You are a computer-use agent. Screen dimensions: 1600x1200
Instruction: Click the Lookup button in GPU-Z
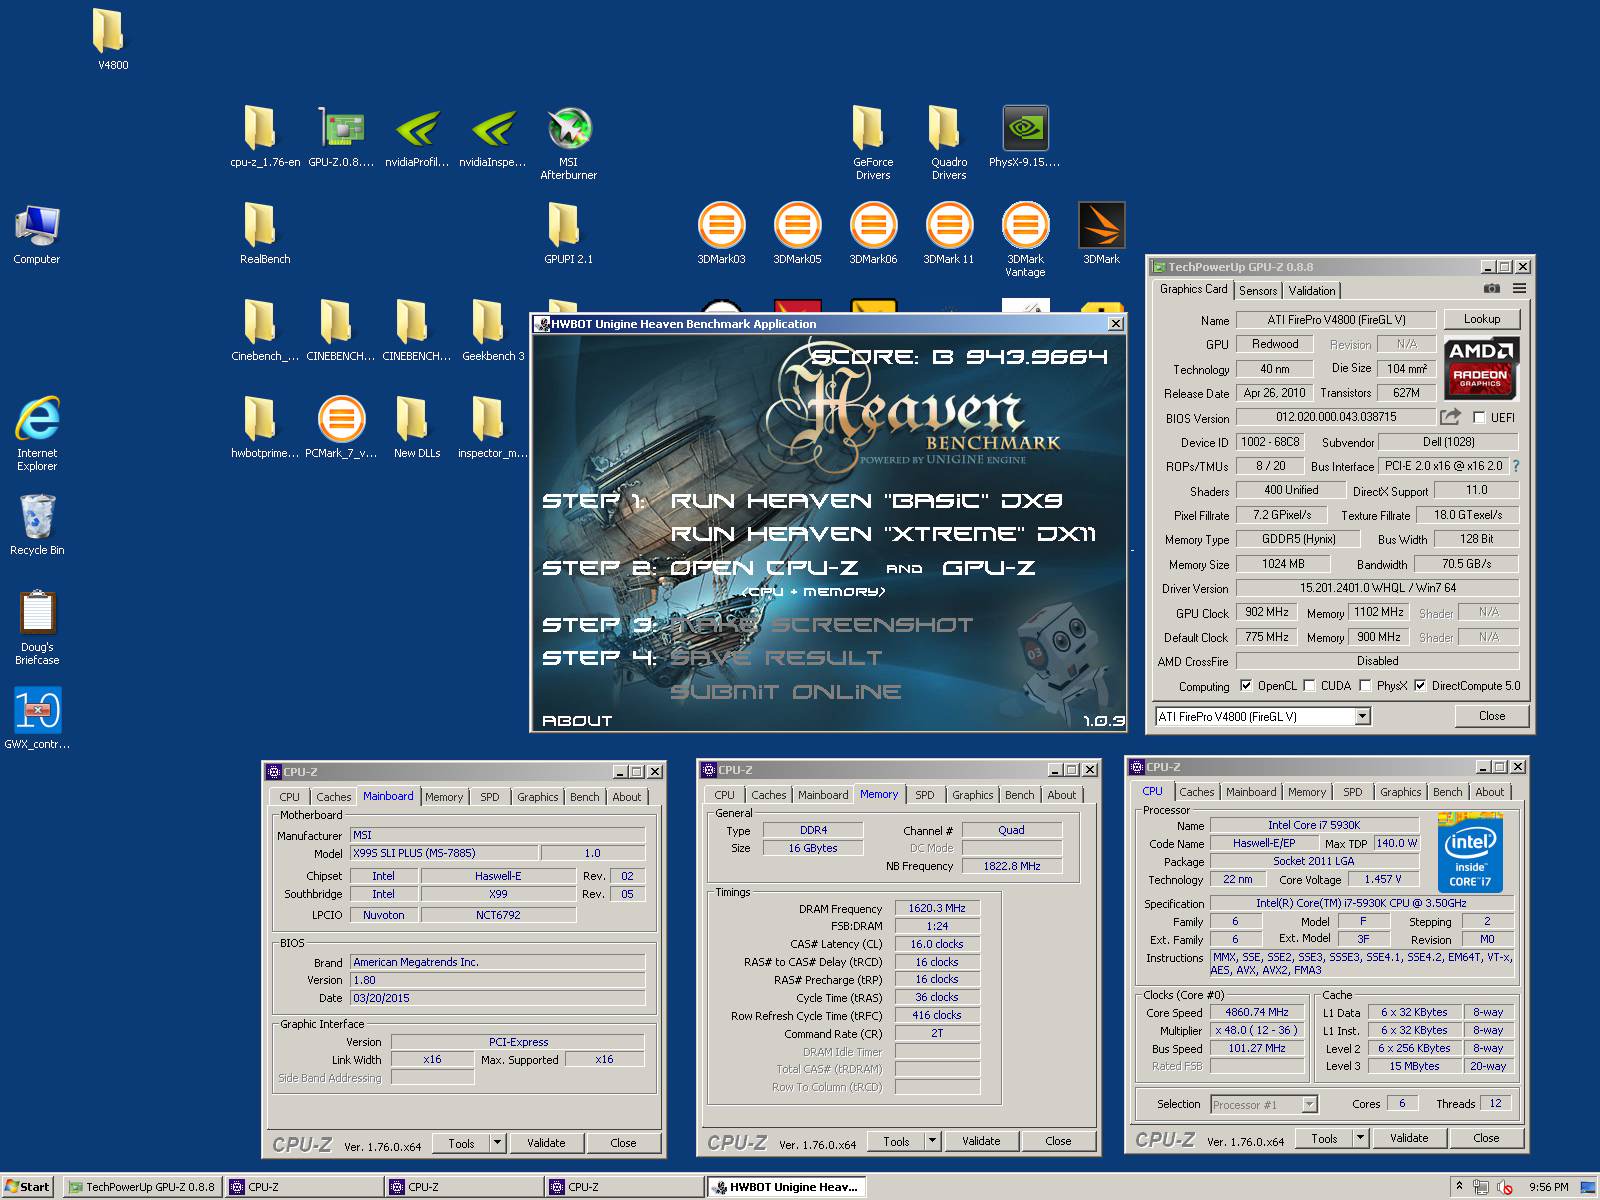(x=1482, y=319)
